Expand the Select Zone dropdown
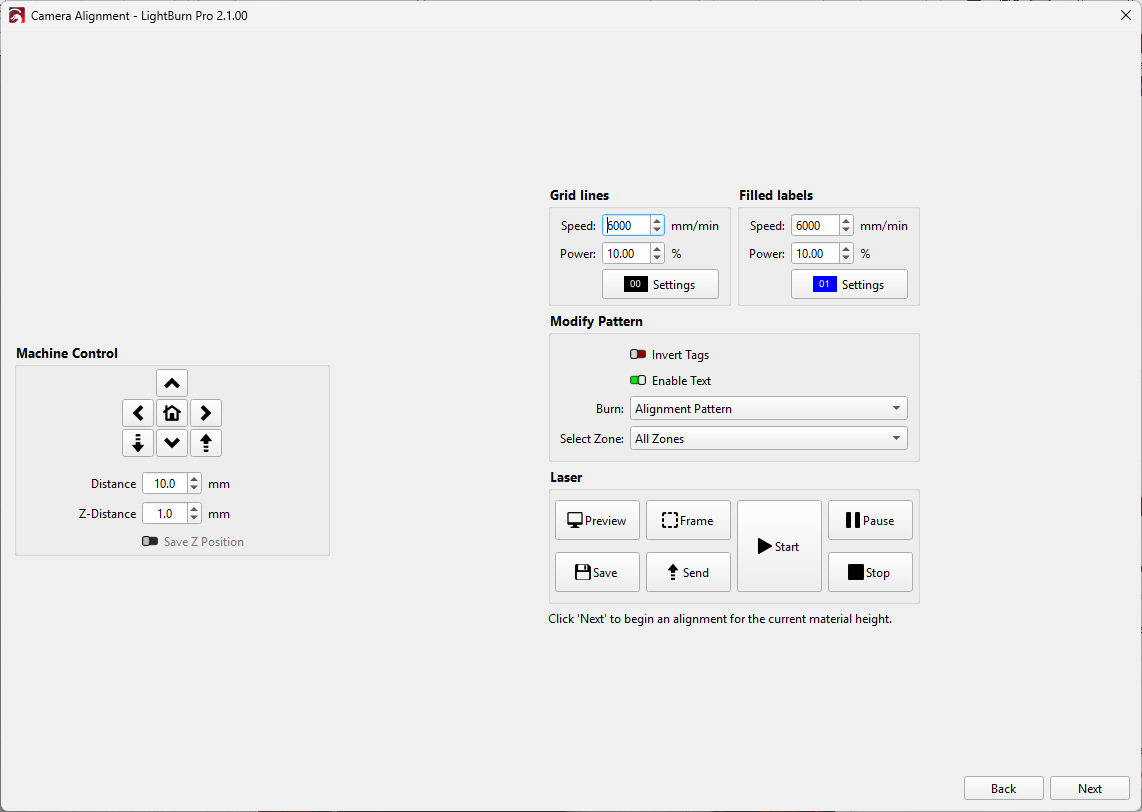 coord(768,439)
